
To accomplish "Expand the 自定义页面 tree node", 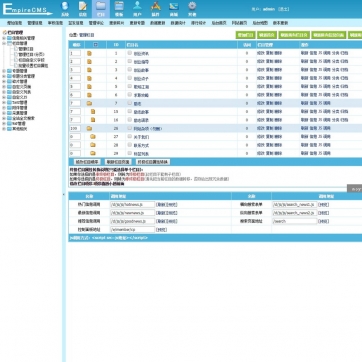I will click(4, 87).
